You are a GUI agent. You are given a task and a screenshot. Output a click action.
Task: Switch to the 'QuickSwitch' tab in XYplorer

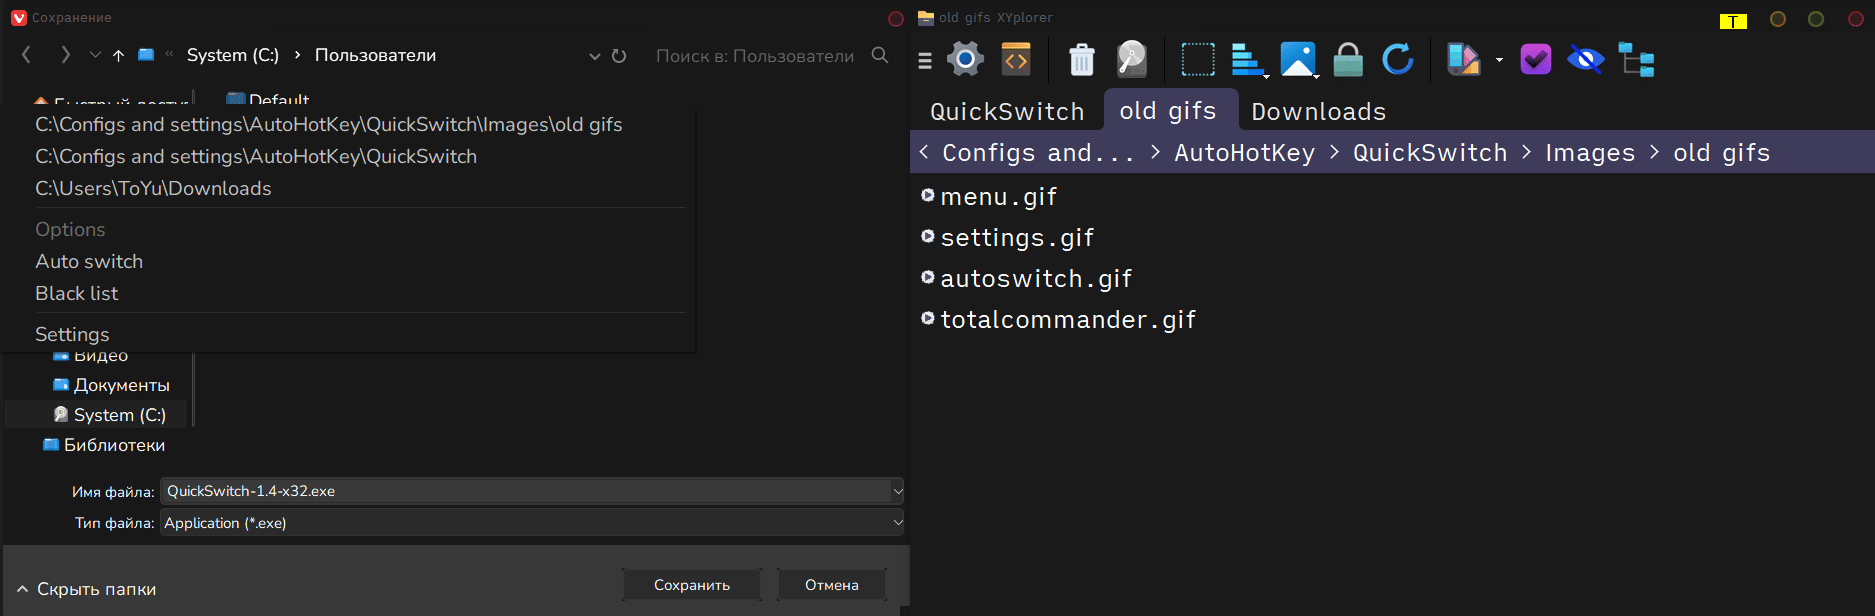coord(1007,111)
